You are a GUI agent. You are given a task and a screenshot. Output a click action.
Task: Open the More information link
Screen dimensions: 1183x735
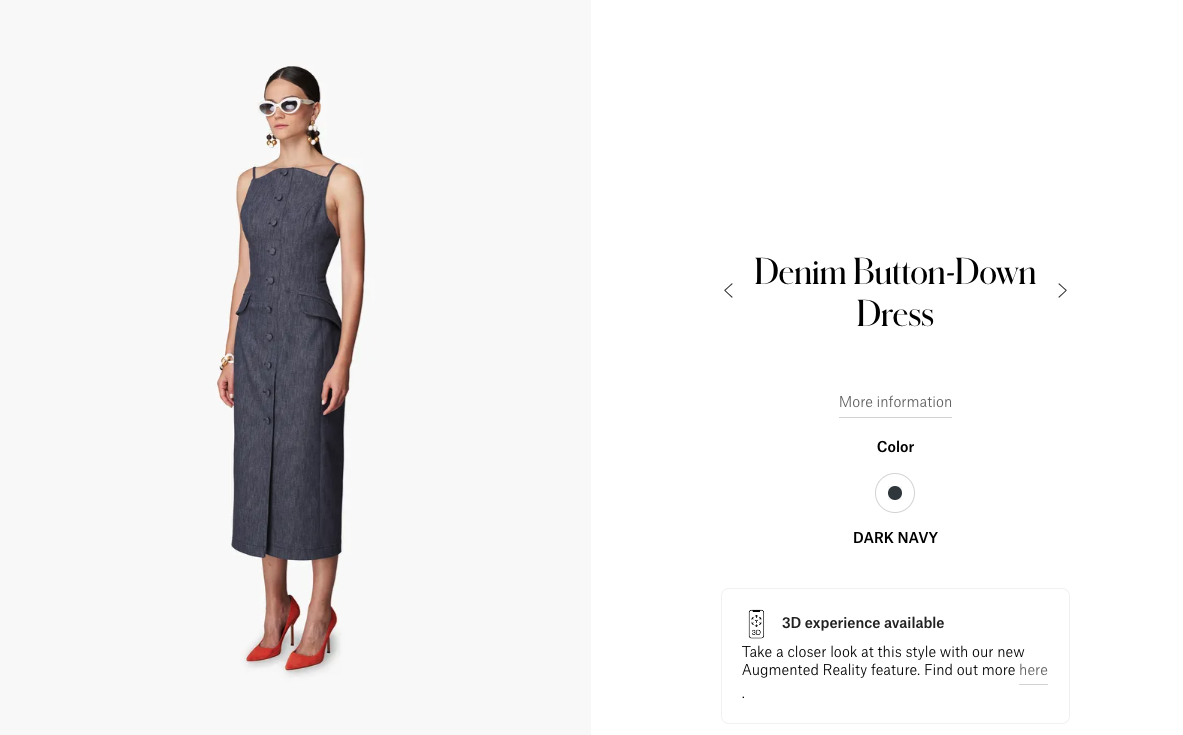pos(895,402)
